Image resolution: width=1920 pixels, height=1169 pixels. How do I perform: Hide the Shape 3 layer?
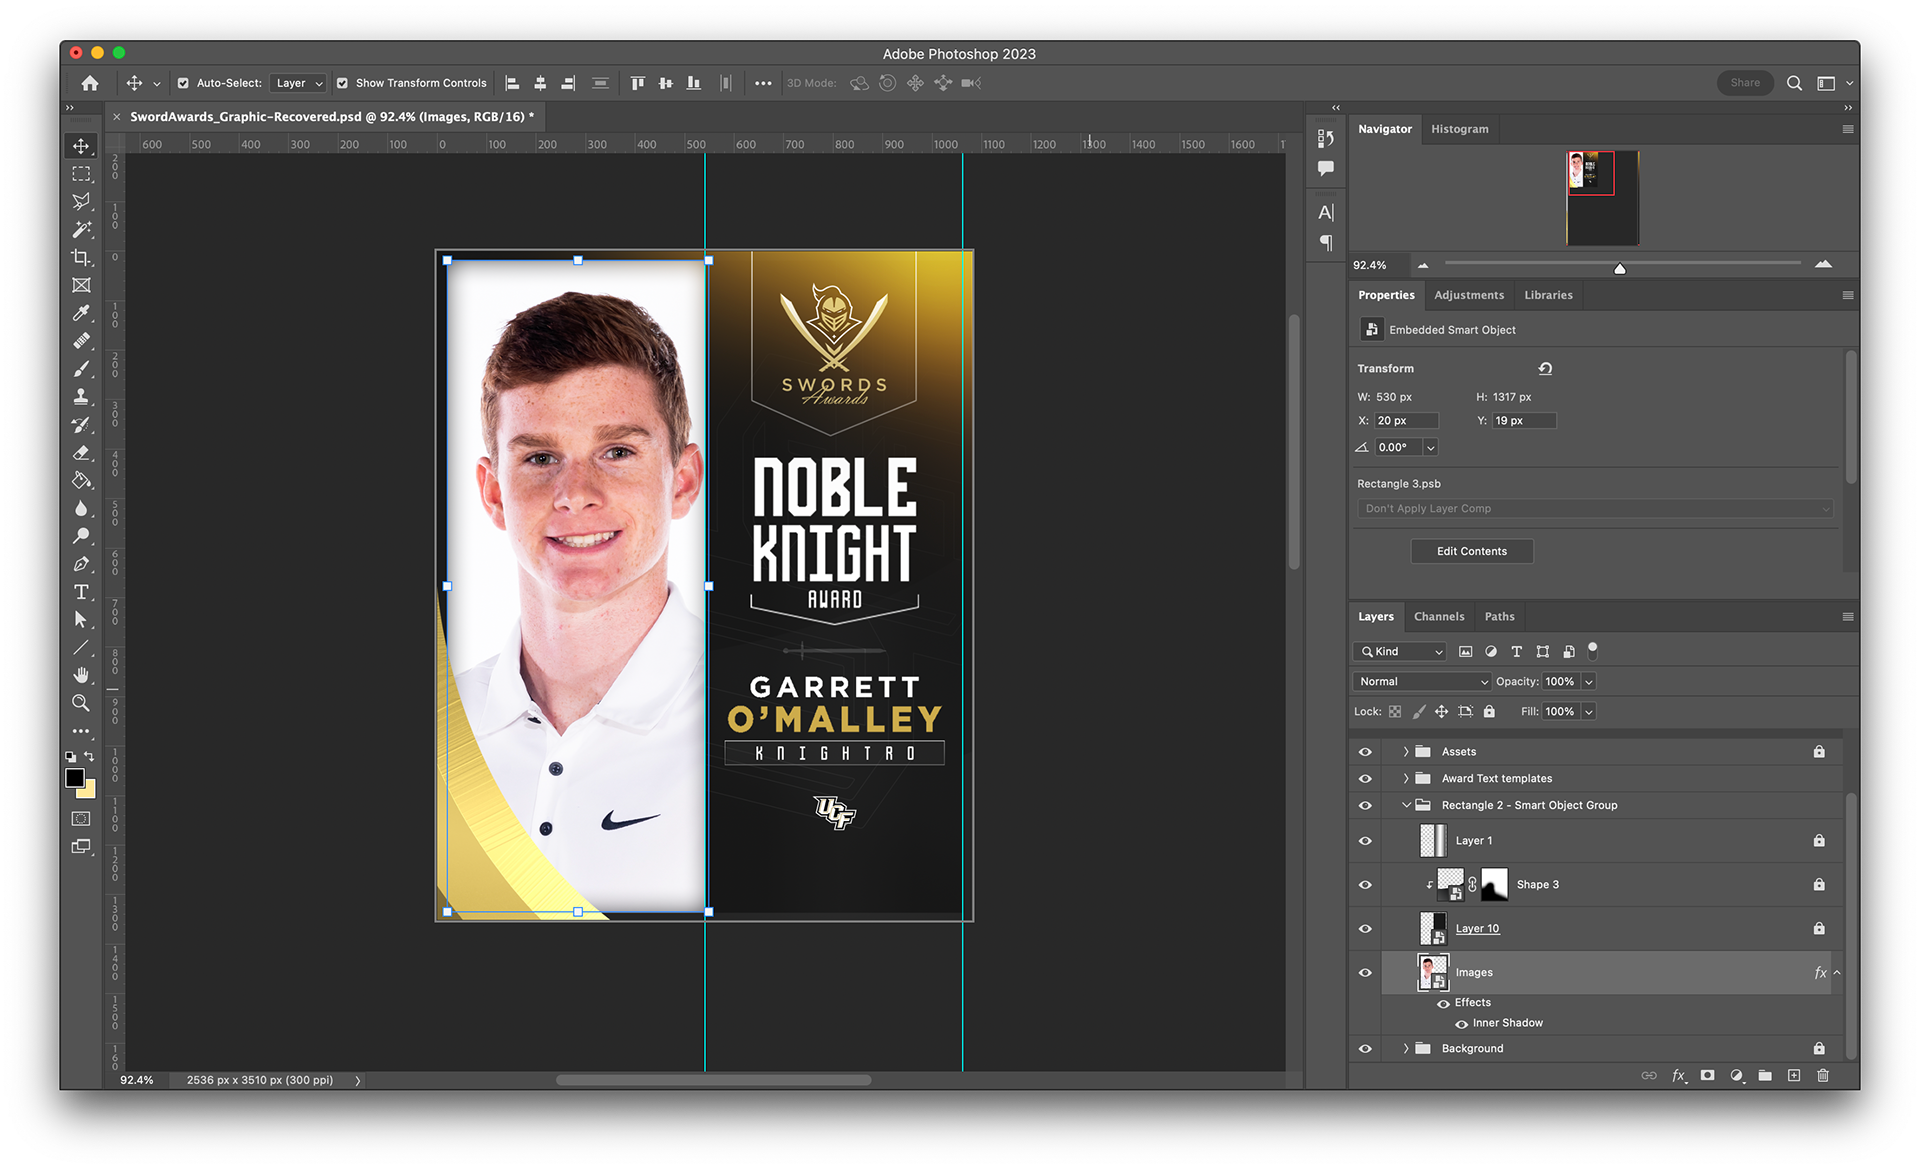tap(1365, 885)
